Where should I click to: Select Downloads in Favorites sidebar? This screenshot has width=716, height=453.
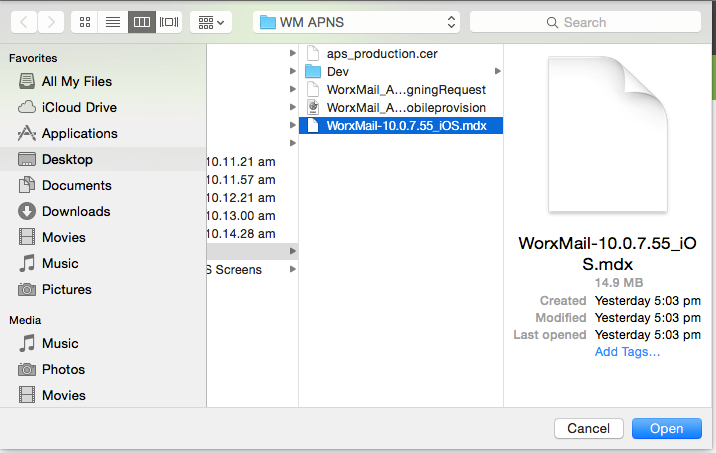pos(76,211)
